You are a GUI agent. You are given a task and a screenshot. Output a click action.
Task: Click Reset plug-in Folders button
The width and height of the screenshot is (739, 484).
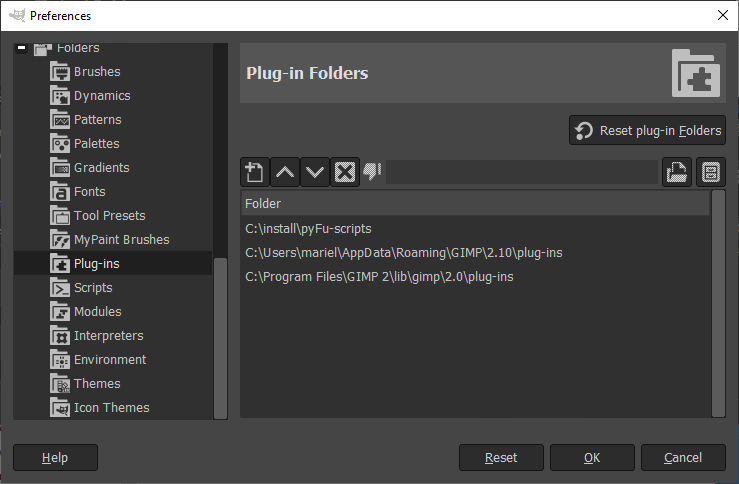click(647, 131)
